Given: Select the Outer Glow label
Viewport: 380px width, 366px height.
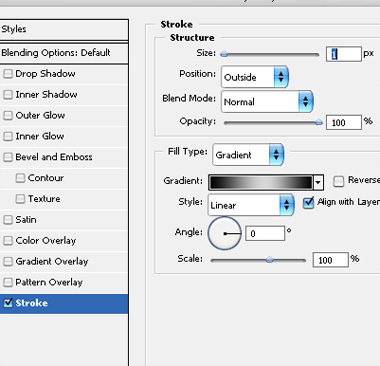Looking at the screenshot, I should pyautogui.click(x=40, y=115).
